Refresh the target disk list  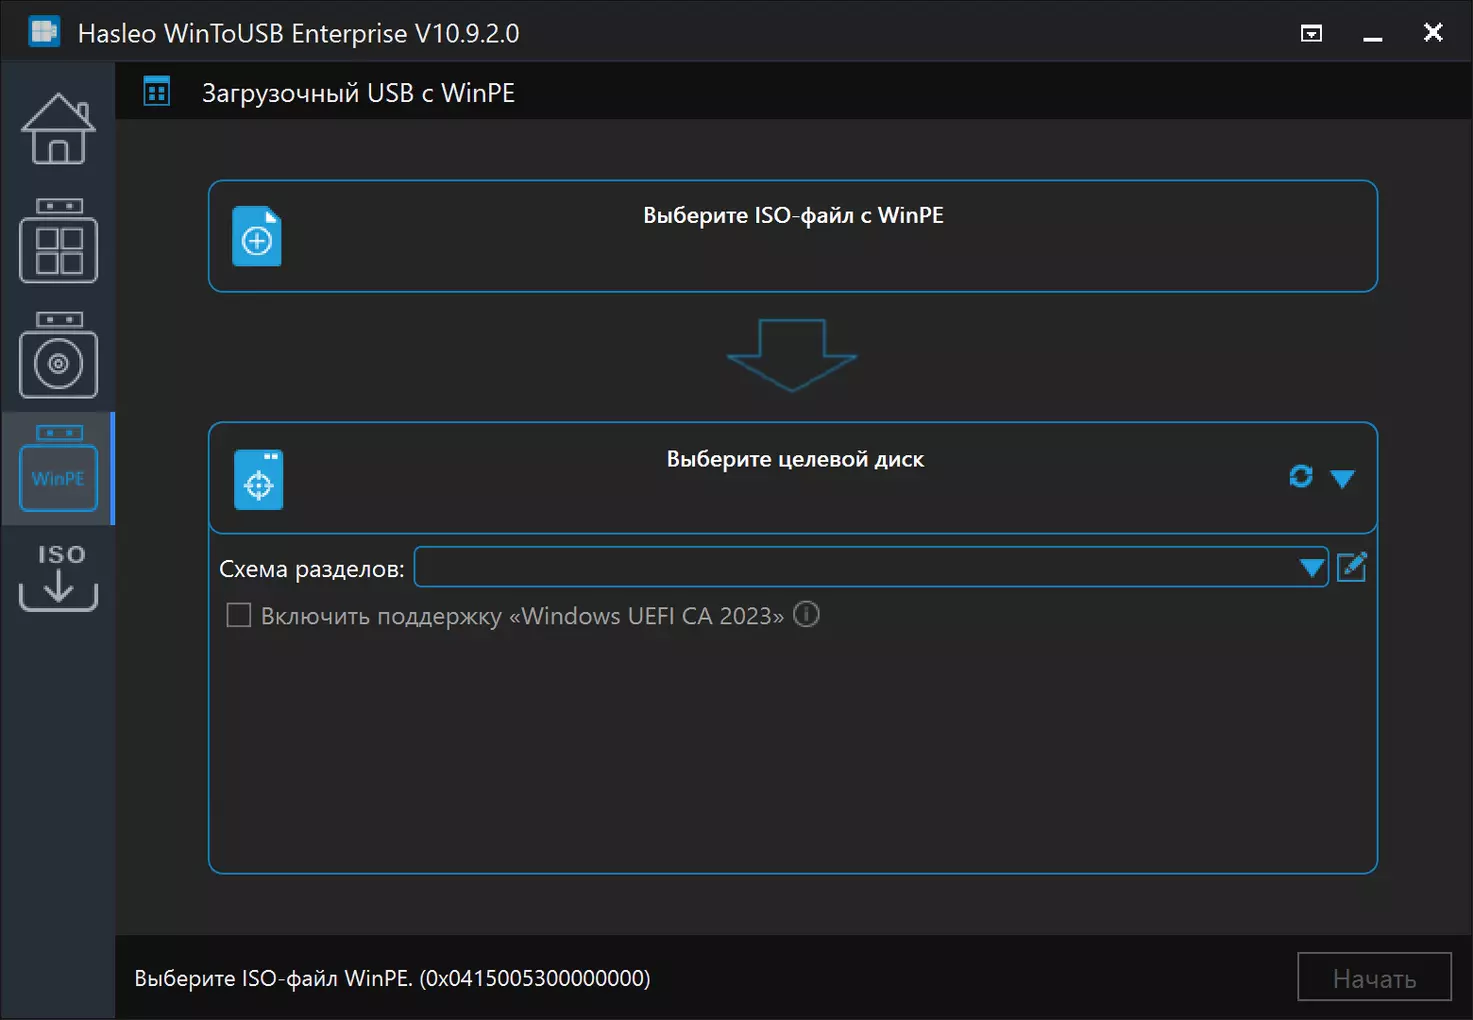(x=1301, y=476)
